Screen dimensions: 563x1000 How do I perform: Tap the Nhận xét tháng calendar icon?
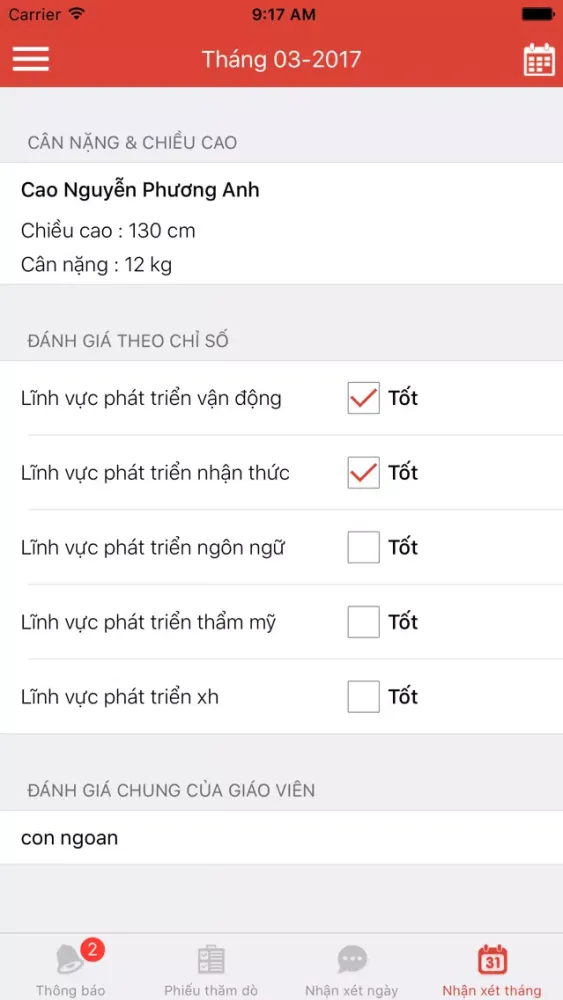(x=492, y=959)
